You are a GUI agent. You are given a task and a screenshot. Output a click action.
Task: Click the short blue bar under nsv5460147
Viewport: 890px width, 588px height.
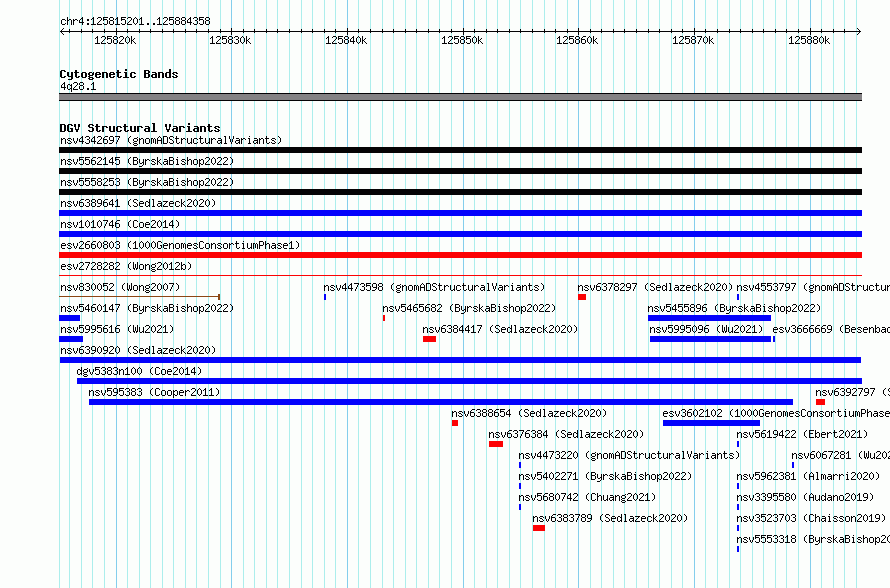coord(69,318)
